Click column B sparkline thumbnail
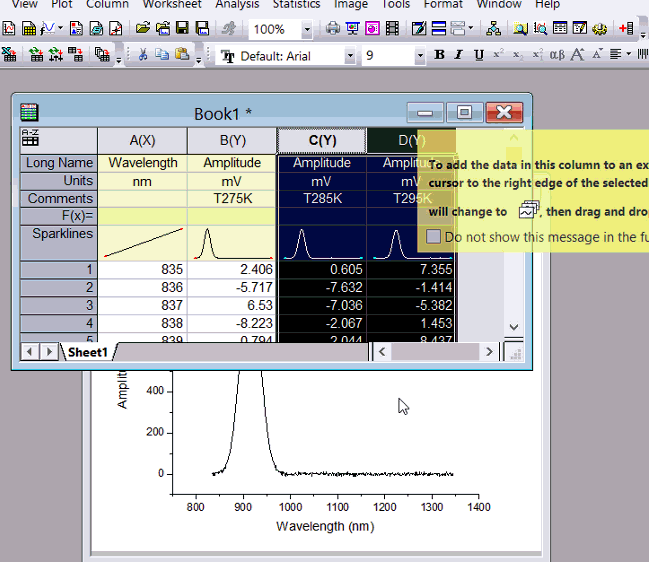Viewport: 652px width, 566px height. pos(232,243)
